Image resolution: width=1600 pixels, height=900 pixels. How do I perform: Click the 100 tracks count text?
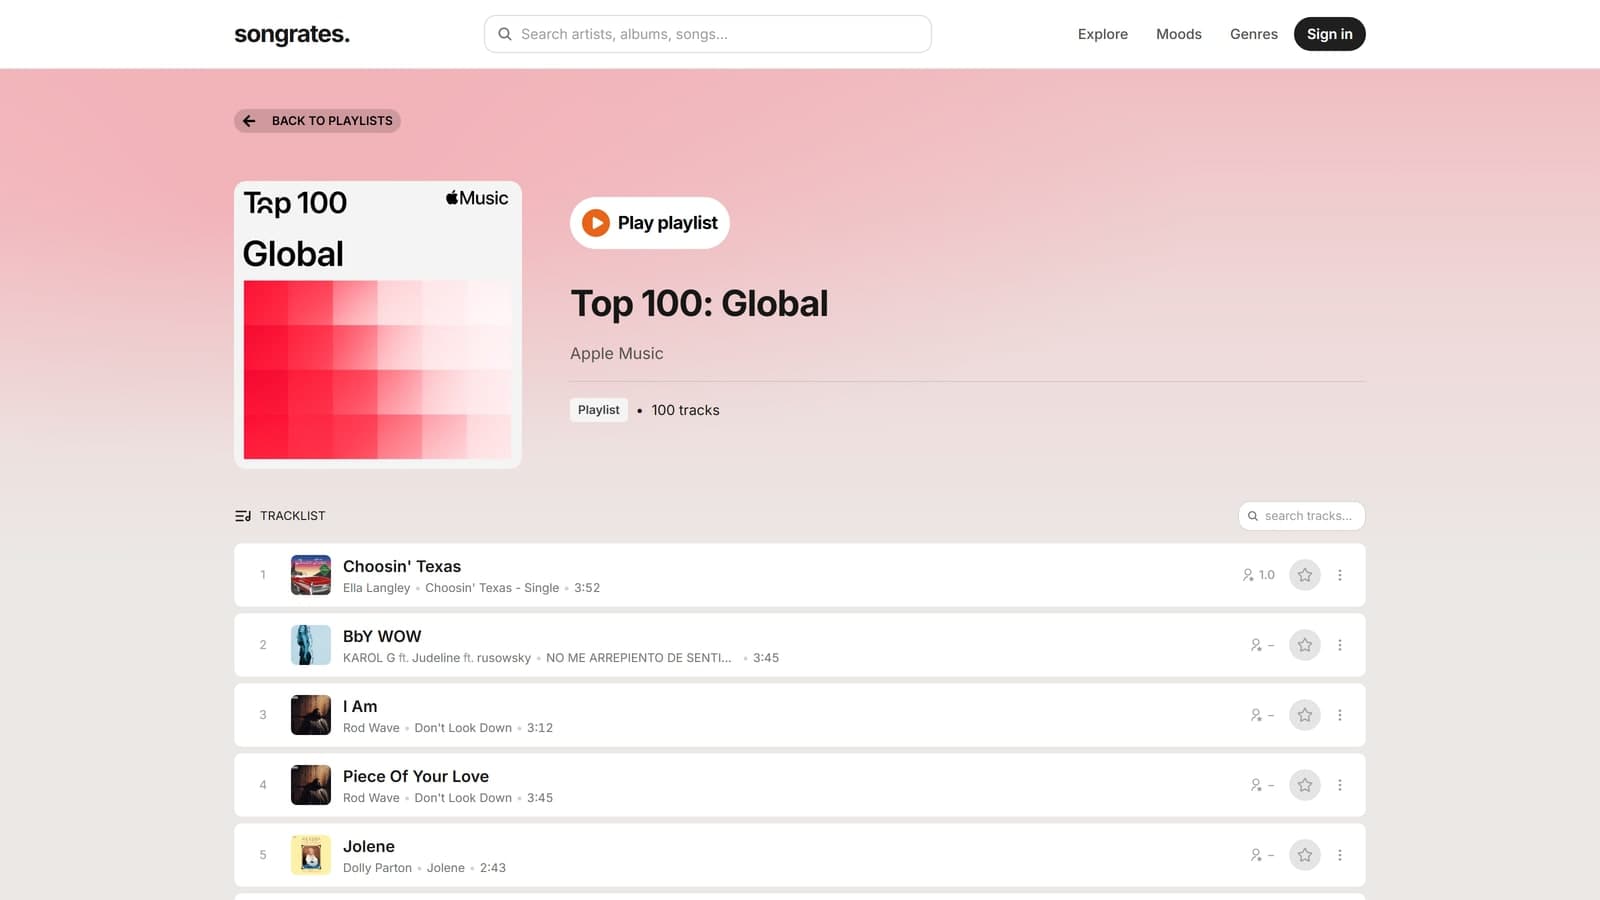(685, 410)
